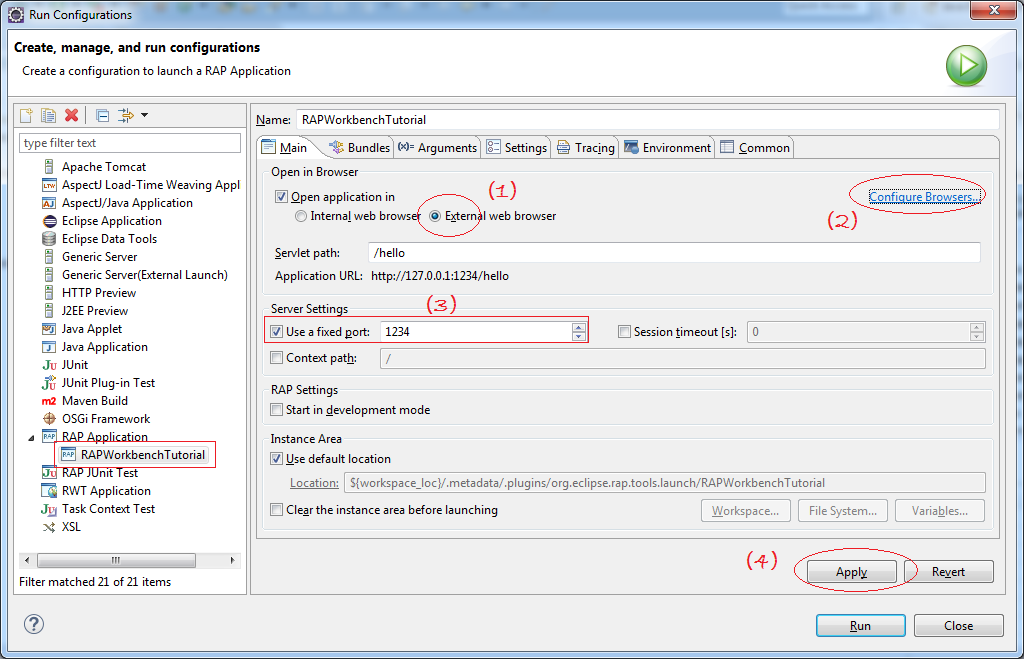Select the HTTP Preview icon
Image resolution: width=1024 pixels, height=659 pixels.
[x=49, y=293]
